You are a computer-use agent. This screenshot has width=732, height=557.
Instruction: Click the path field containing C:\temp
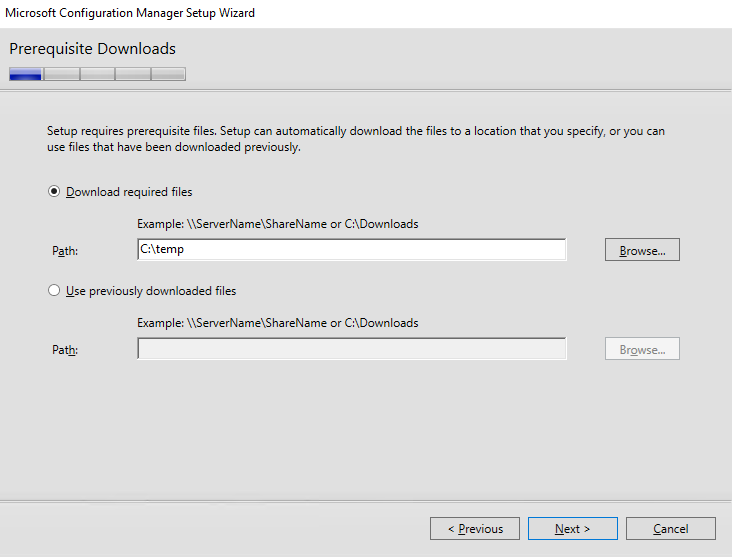351,250
